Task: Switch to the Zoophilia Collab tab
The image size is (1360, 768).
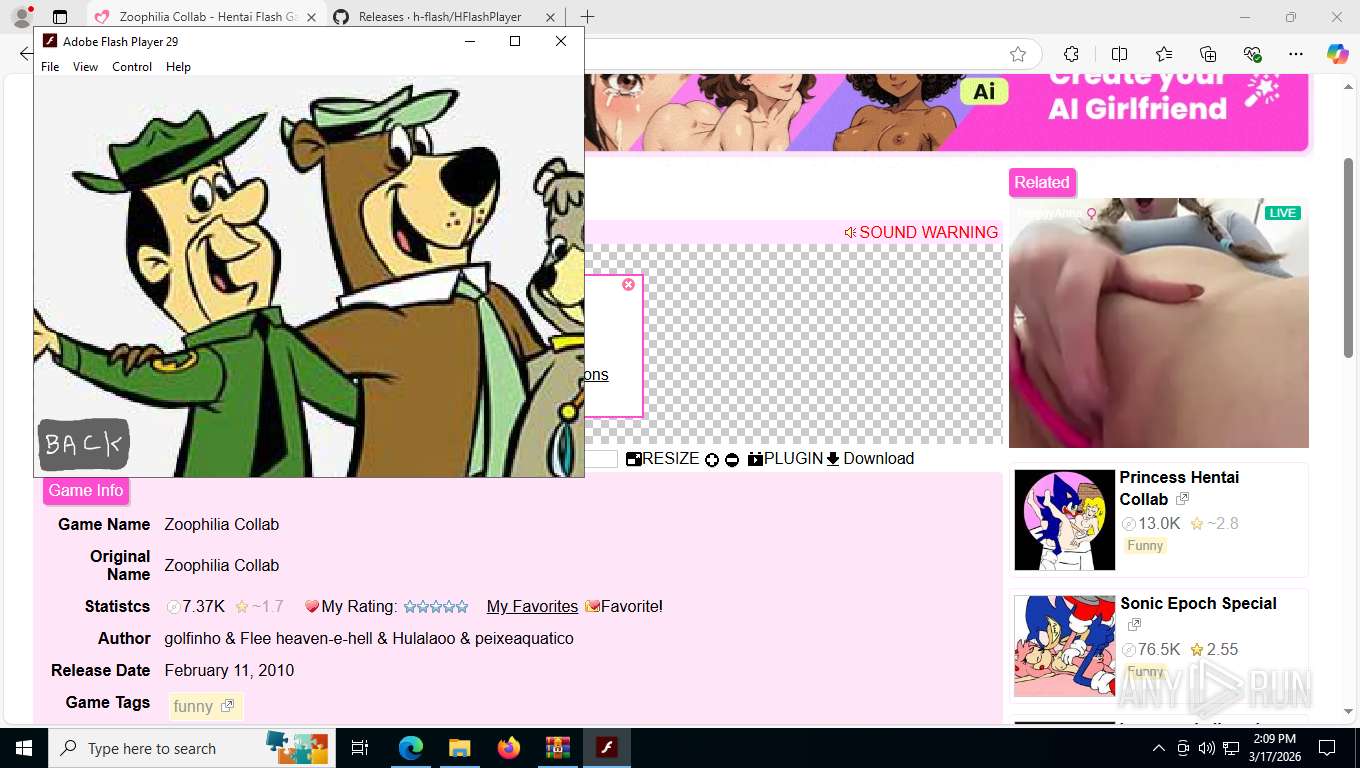Action: click(206, 17)
